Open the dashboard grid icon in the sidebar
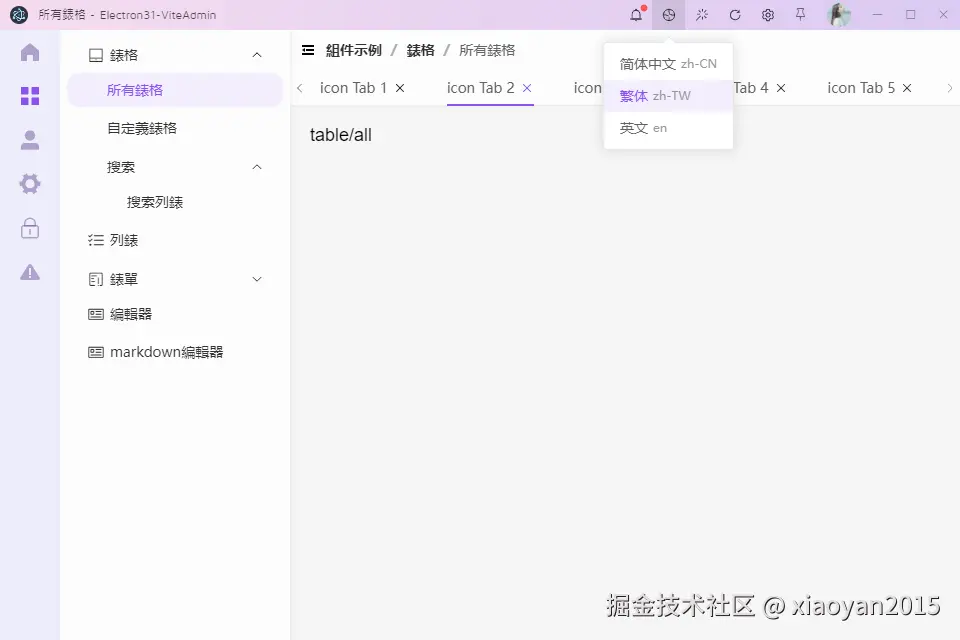 click(30, 96)
